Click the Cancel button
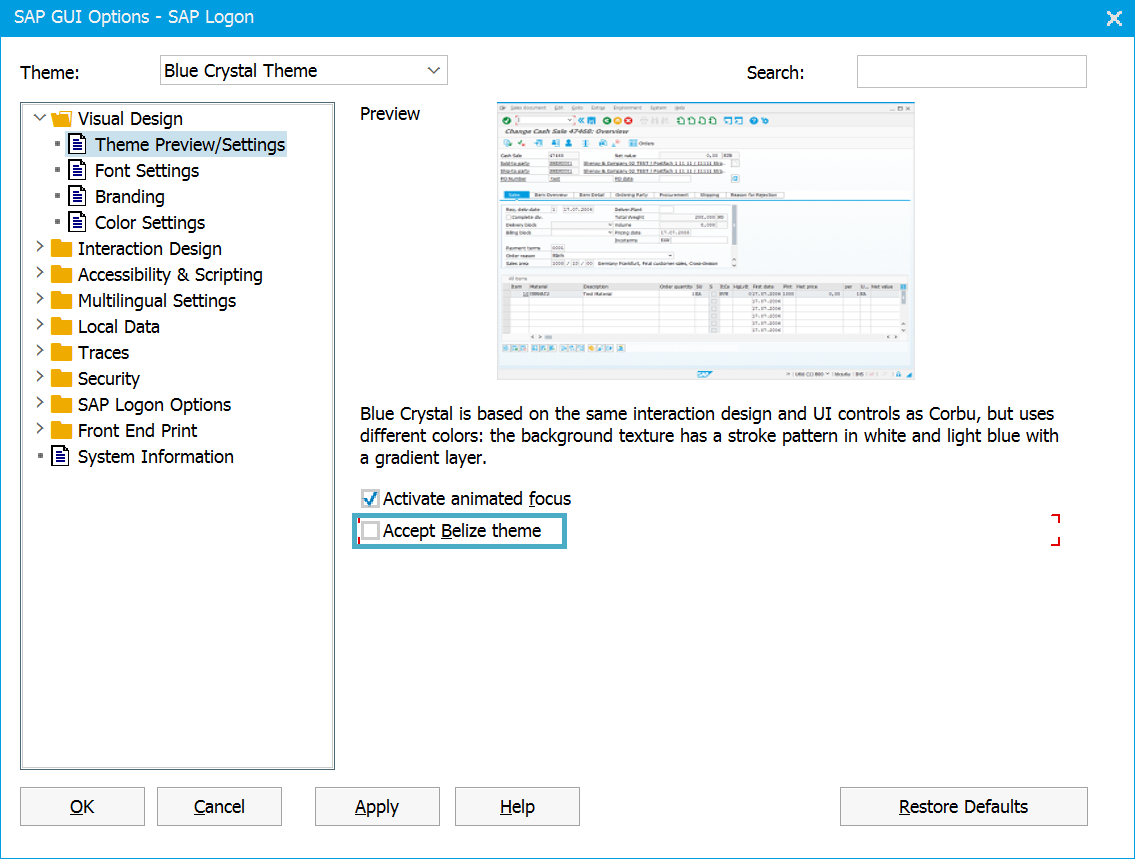The image size is (1135, 859). coord(219,806)
